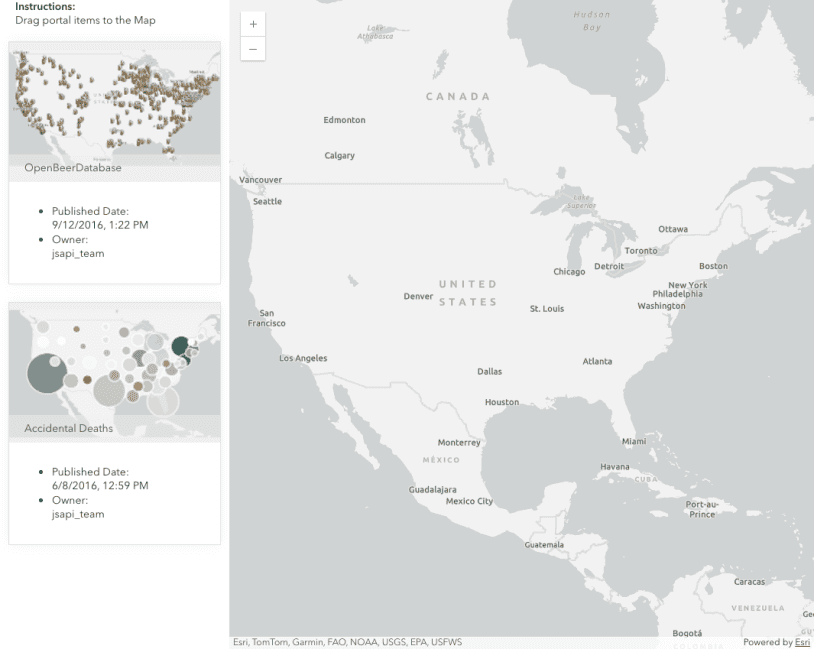Click the Esri, TomTom, Garmin attribution text
Screen dimensions: 814x649
click(x=347, y=642)
